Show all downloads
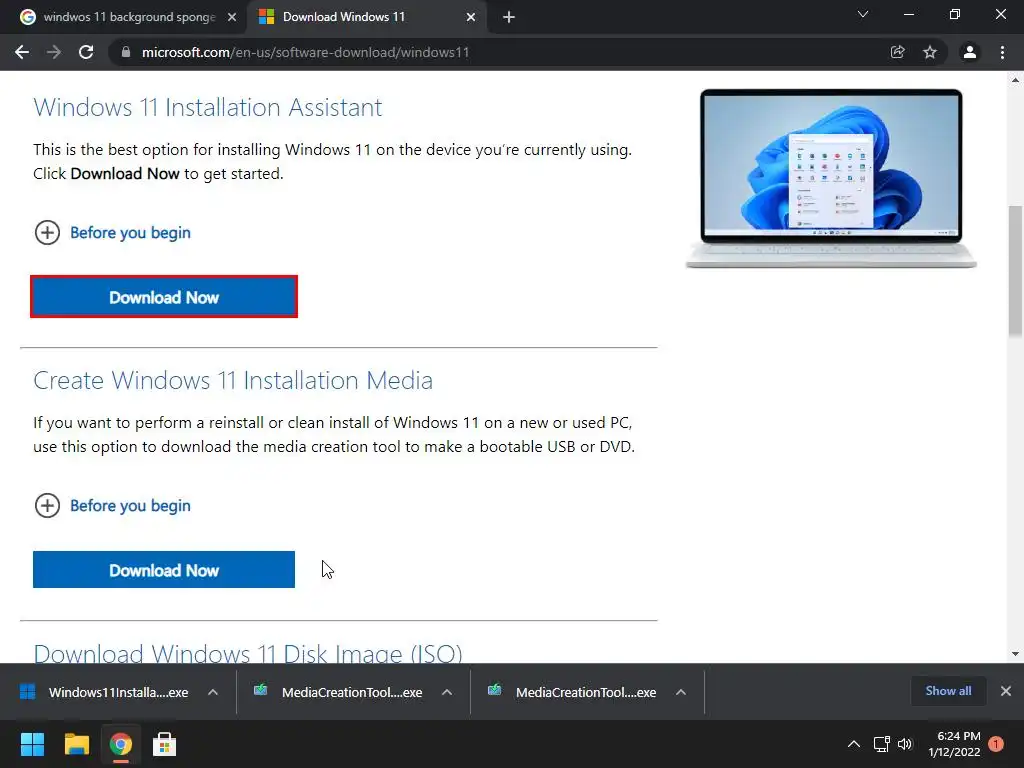1024x768 pixels. tap(948, 691)
